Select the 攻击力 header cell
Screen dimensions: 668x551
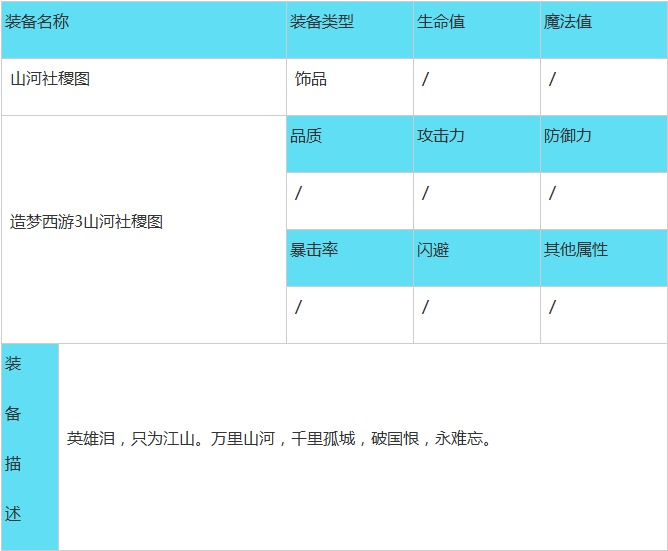point(477,144)
